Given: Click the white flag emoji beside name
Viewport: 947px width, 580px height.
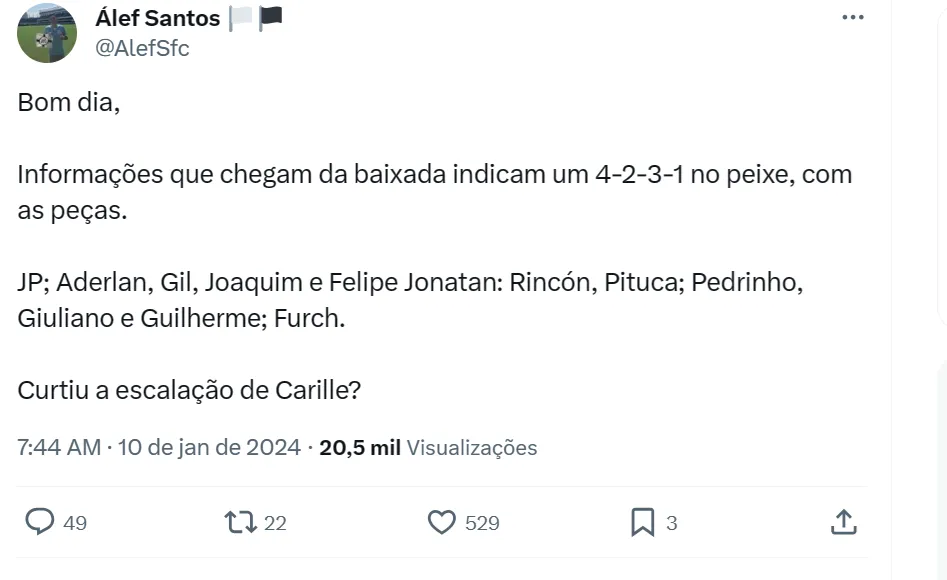Looking at the screenshot, I should tap(240, 18).
